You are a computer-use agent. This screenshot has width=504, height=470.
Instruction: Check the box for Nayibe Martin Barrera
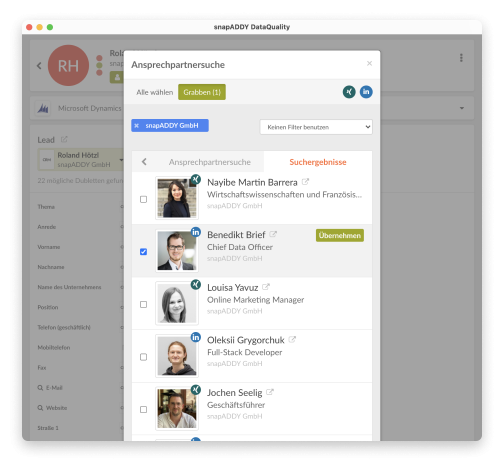(143, 199)
